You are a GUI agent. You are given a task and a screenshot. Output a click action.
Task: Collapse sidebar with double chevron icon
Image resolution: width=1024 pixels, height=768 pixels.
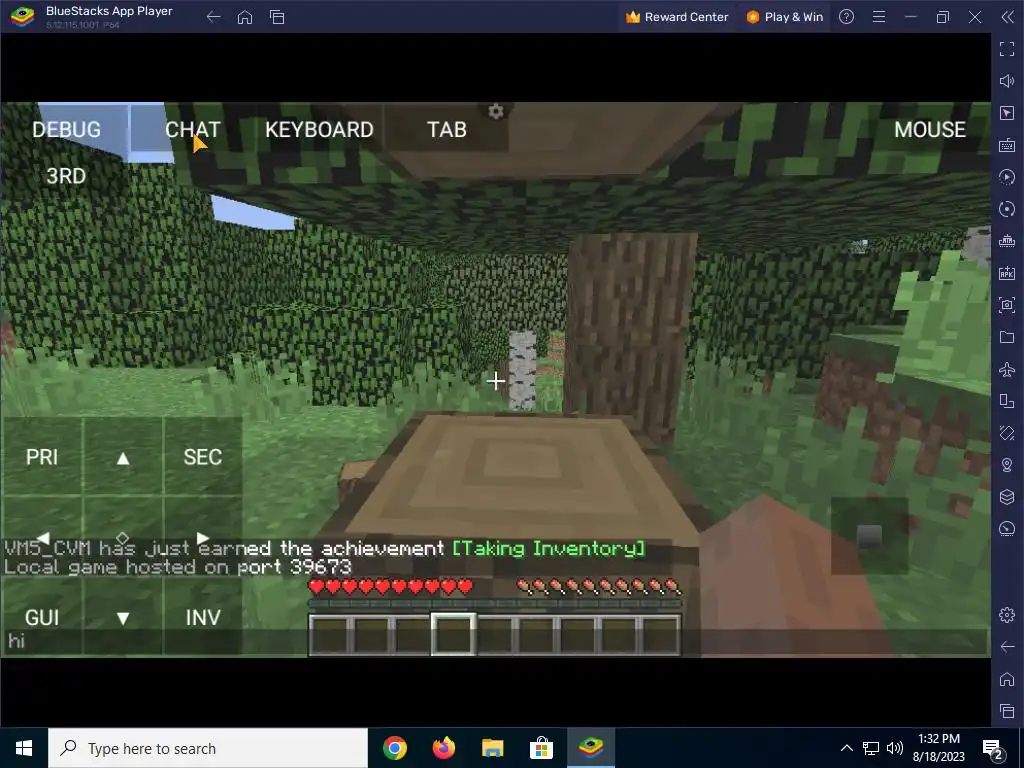(1008, 17)
